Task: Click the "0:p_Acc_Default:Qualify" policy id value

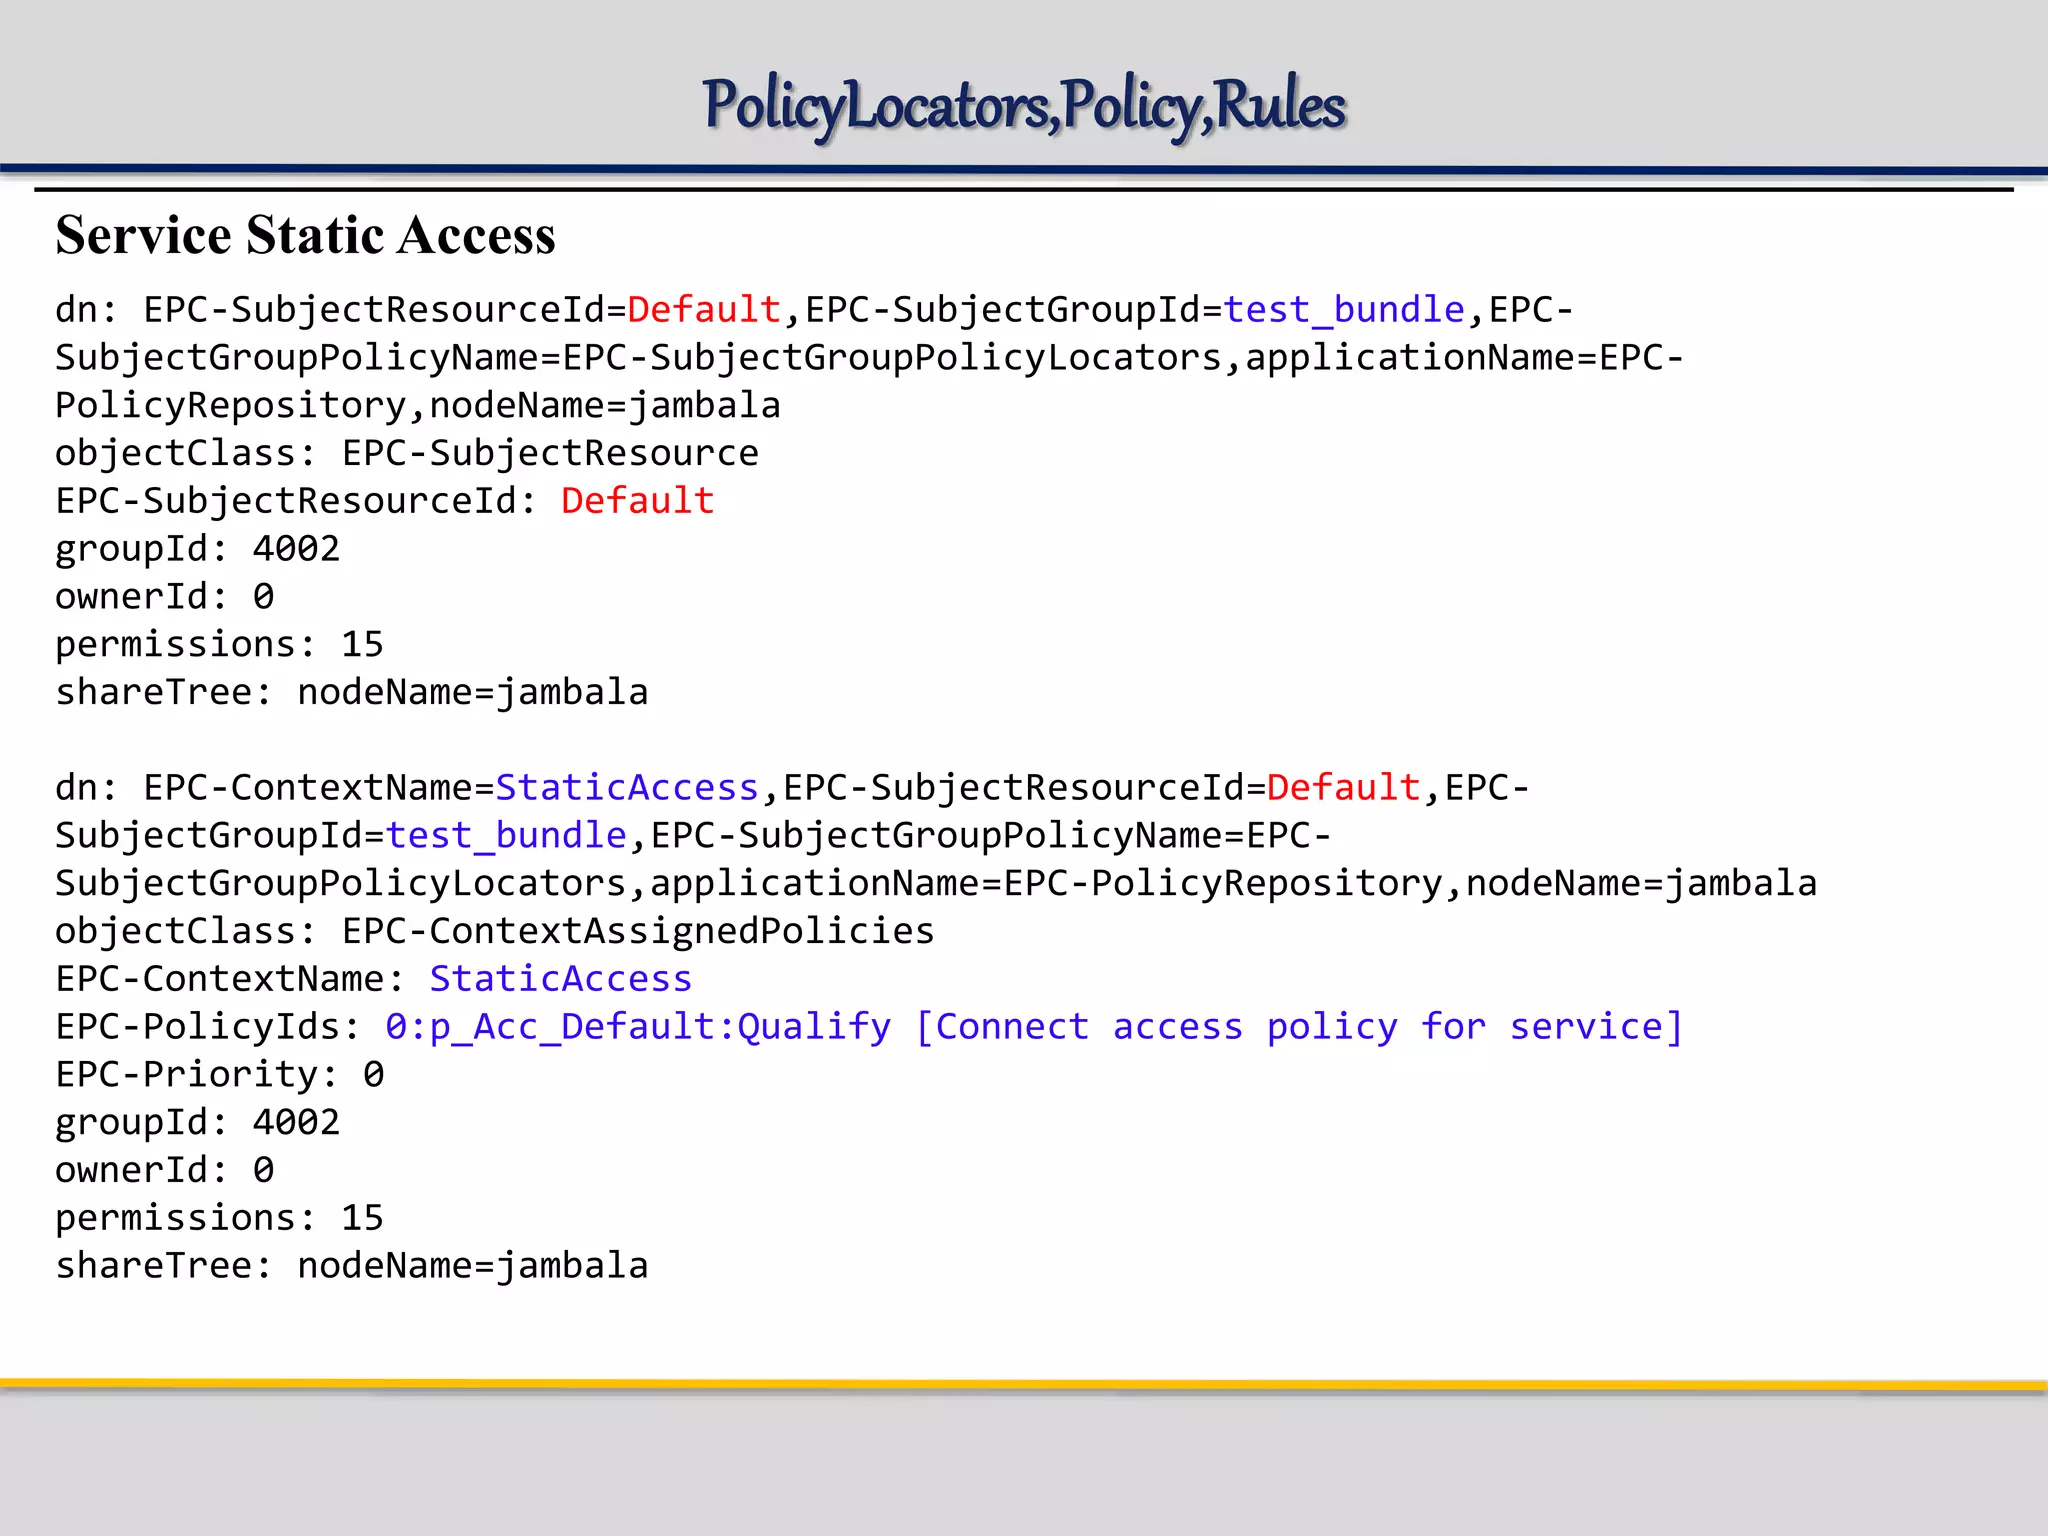Action: click(x=638, y=1027)
